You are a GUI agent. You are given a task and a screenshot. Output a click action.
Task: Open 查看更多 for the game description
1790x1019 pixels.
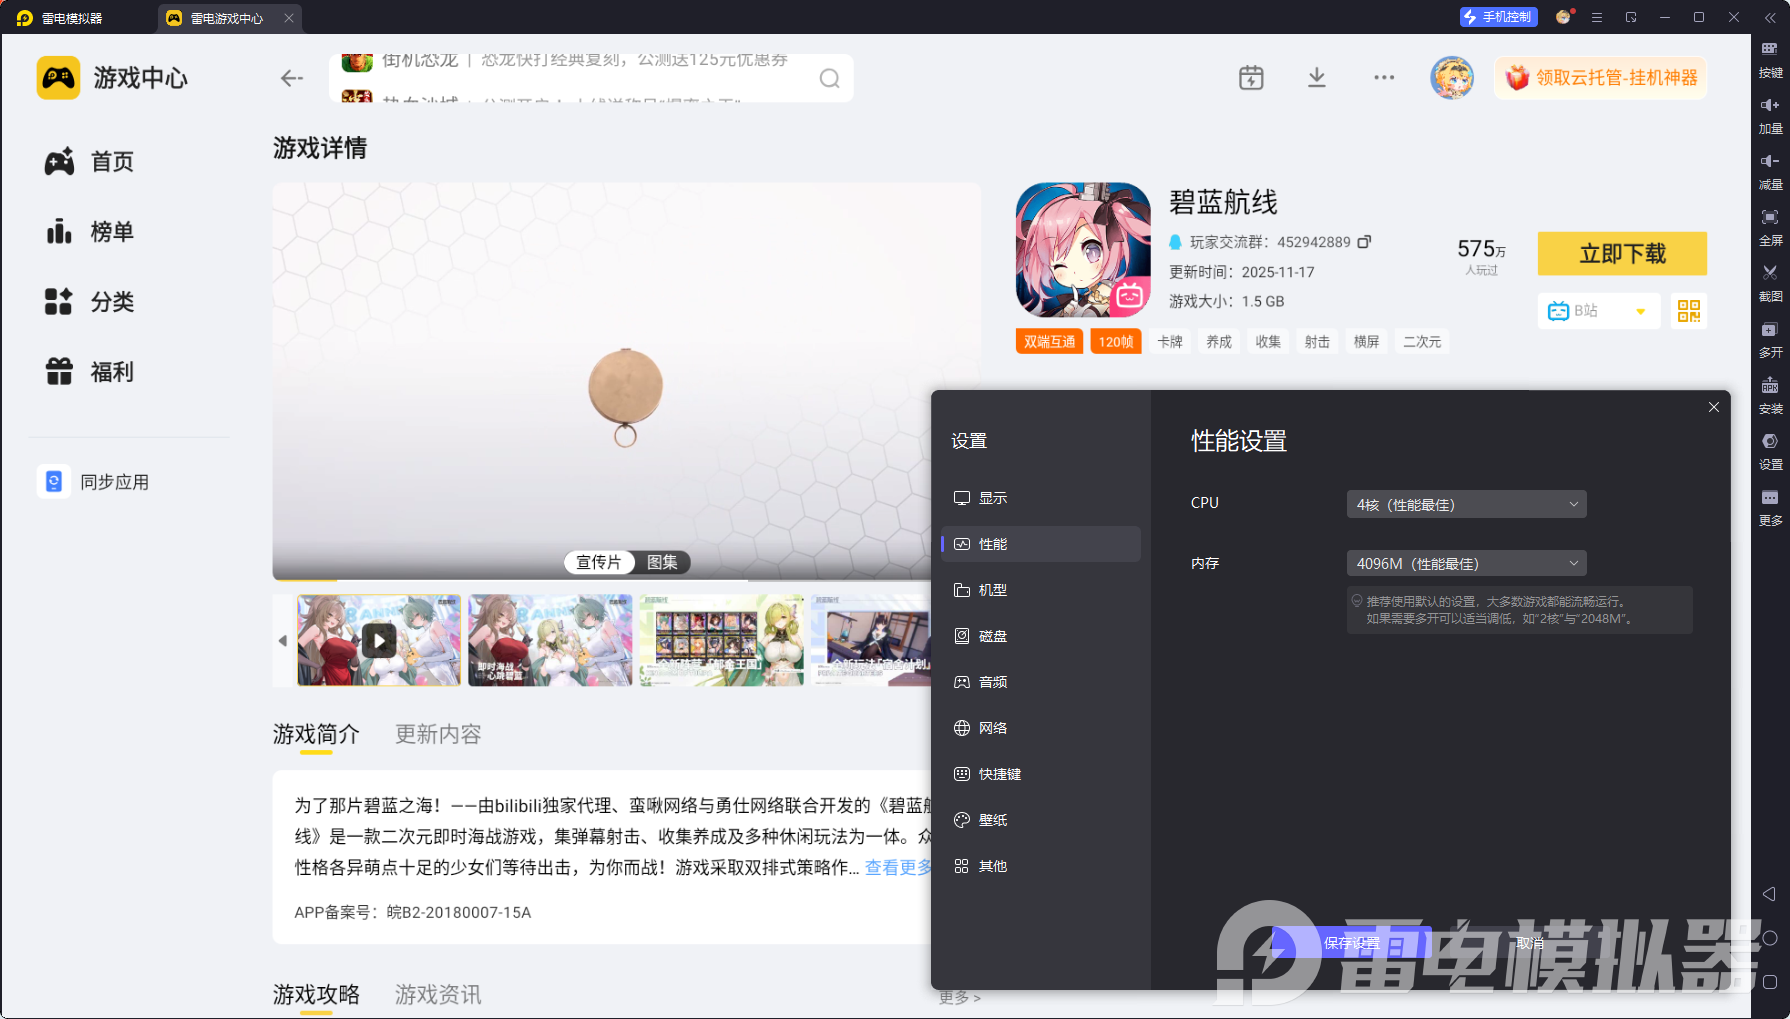tap(897, 867)
